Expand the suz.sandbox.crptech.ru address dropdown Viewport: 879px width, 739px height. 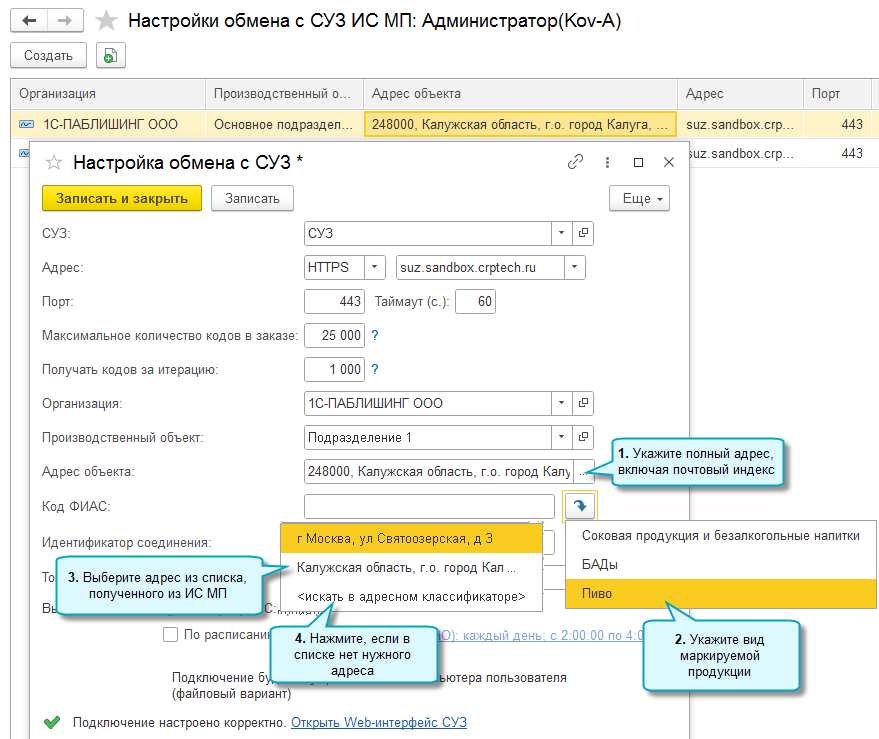(575, 267)
